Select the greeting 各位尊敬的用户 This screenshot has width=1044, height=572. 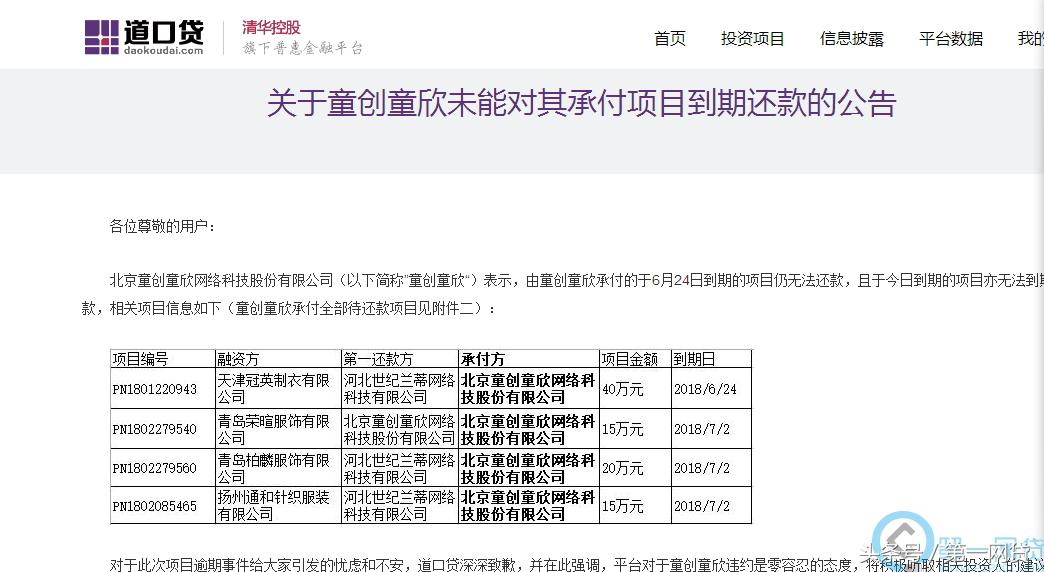point(162,226)
